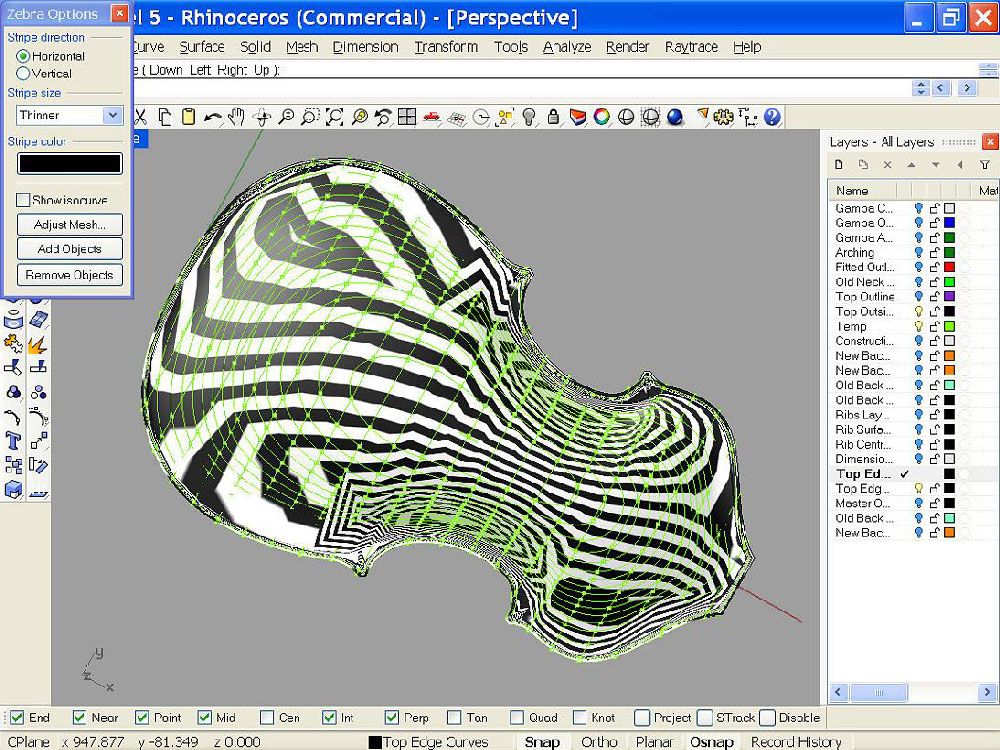Click the Add Objects button
The height and width of the screenshot is (750, 1000).
(70, 249)
